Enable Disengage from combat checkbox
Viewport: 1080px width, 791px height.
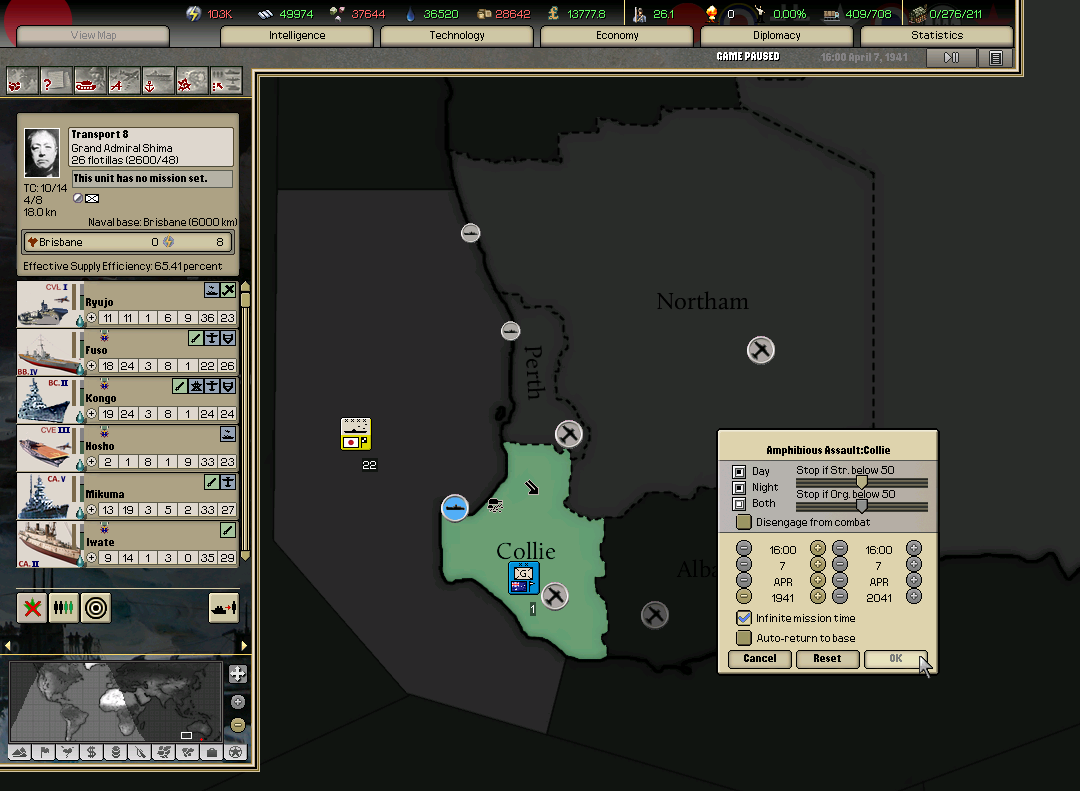click(x=744, y=522)
